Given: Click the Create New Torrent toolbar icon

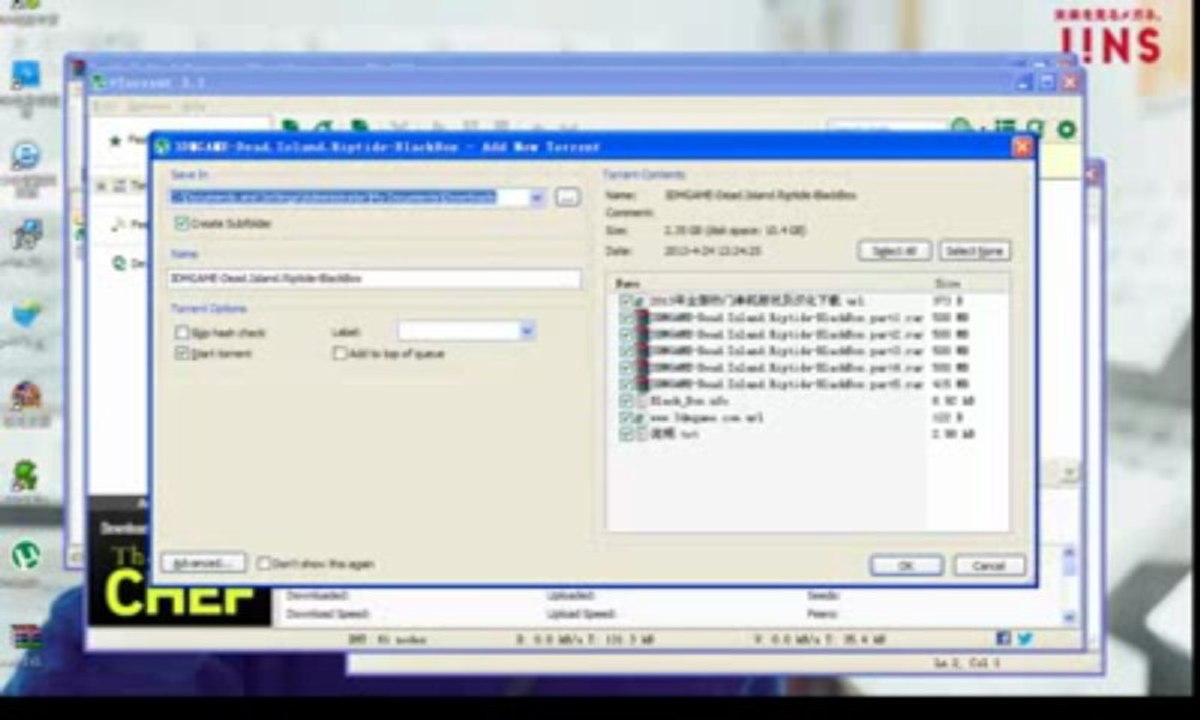Looking at the screenshot, I should coord(359,127).
